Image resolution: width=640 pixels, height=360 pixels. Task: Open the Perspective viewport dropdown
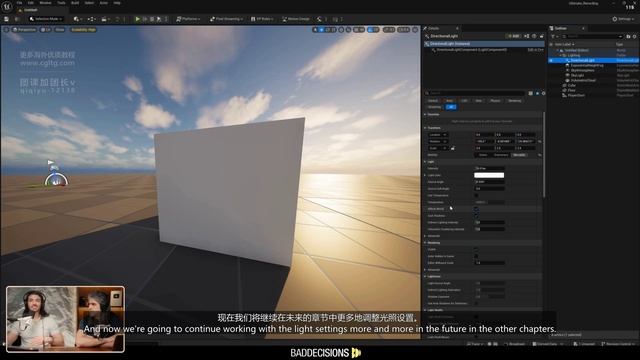click(24, 30)
